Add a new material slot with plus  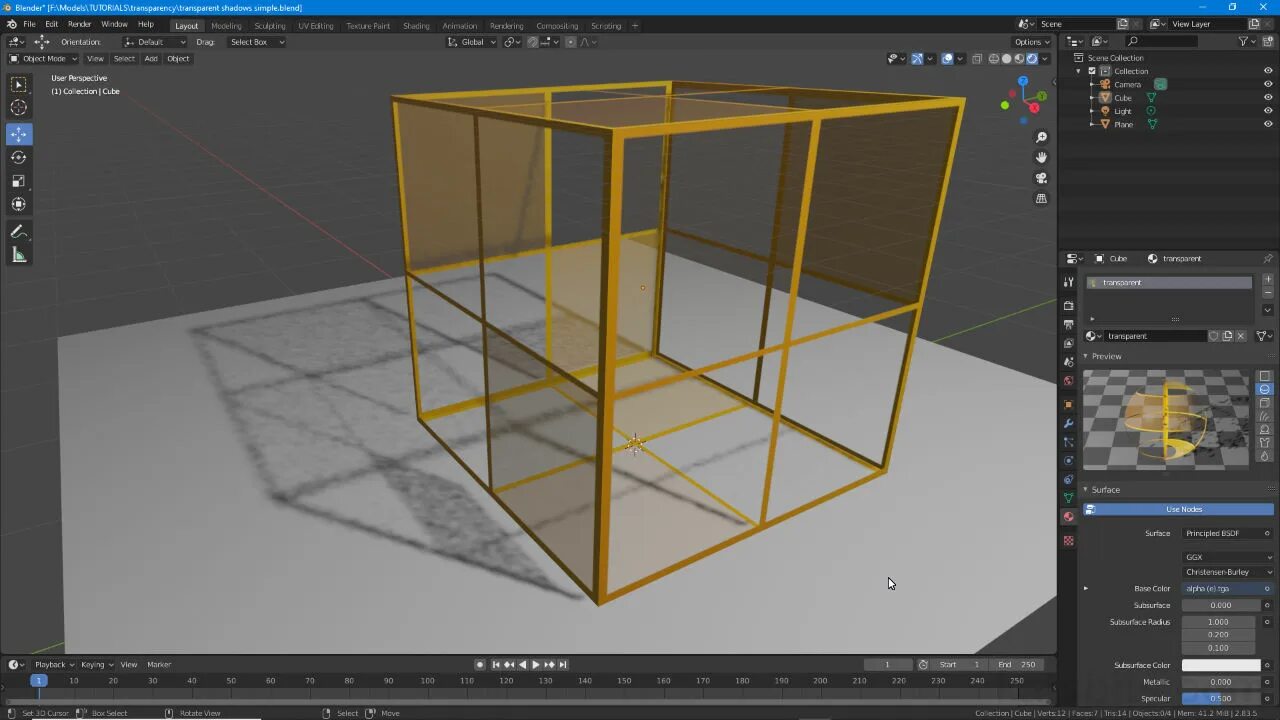click(x=1268, y=280)
